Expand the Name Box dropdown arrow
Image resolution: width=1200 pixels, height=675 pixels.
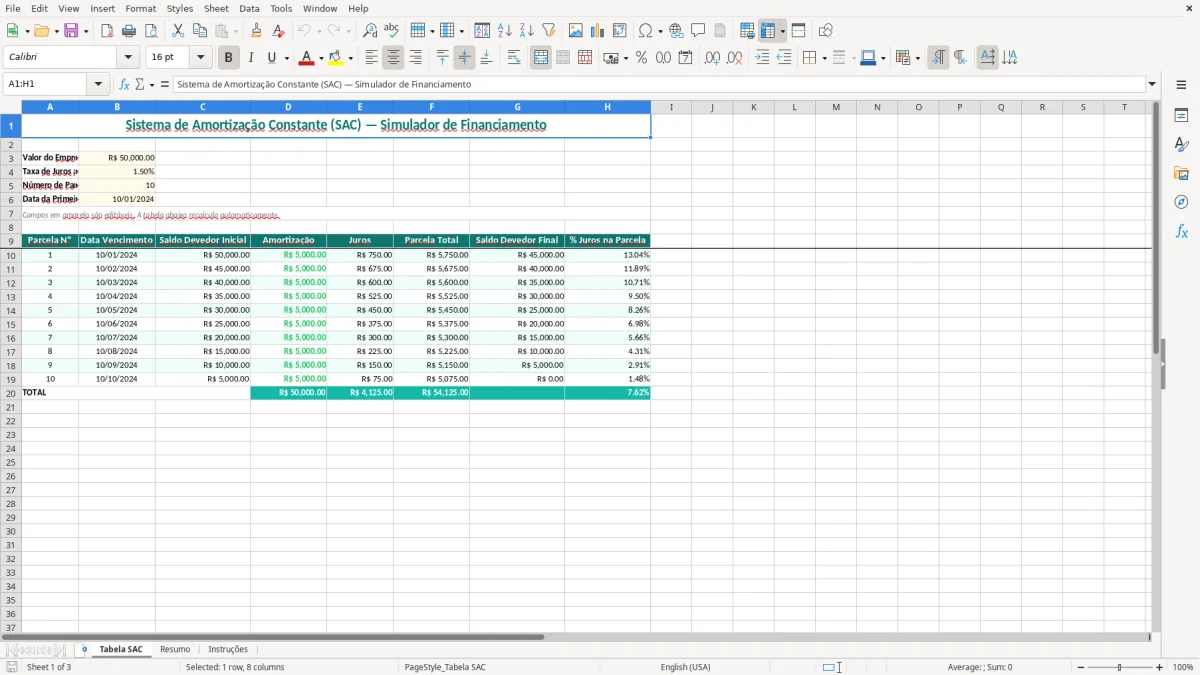[98, 85]
